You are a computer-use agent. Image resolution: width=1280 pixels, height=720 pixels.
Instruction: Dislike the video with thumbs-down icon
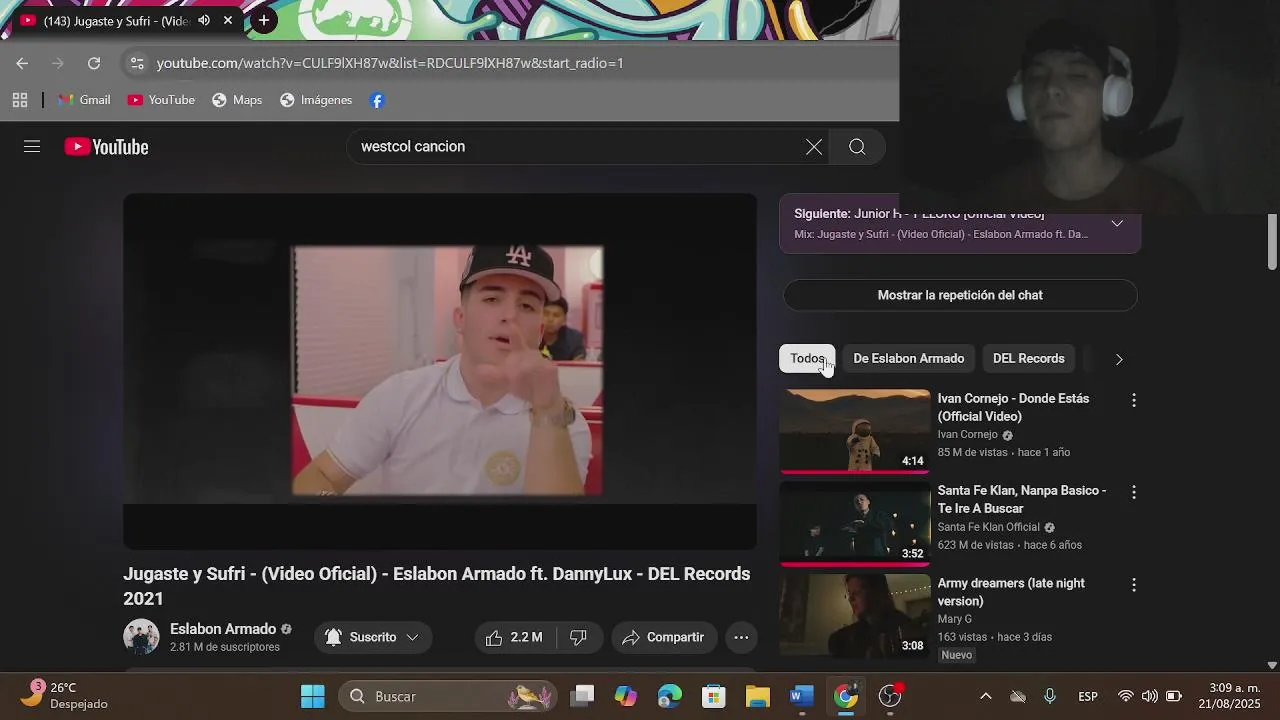tap(578, 637)
